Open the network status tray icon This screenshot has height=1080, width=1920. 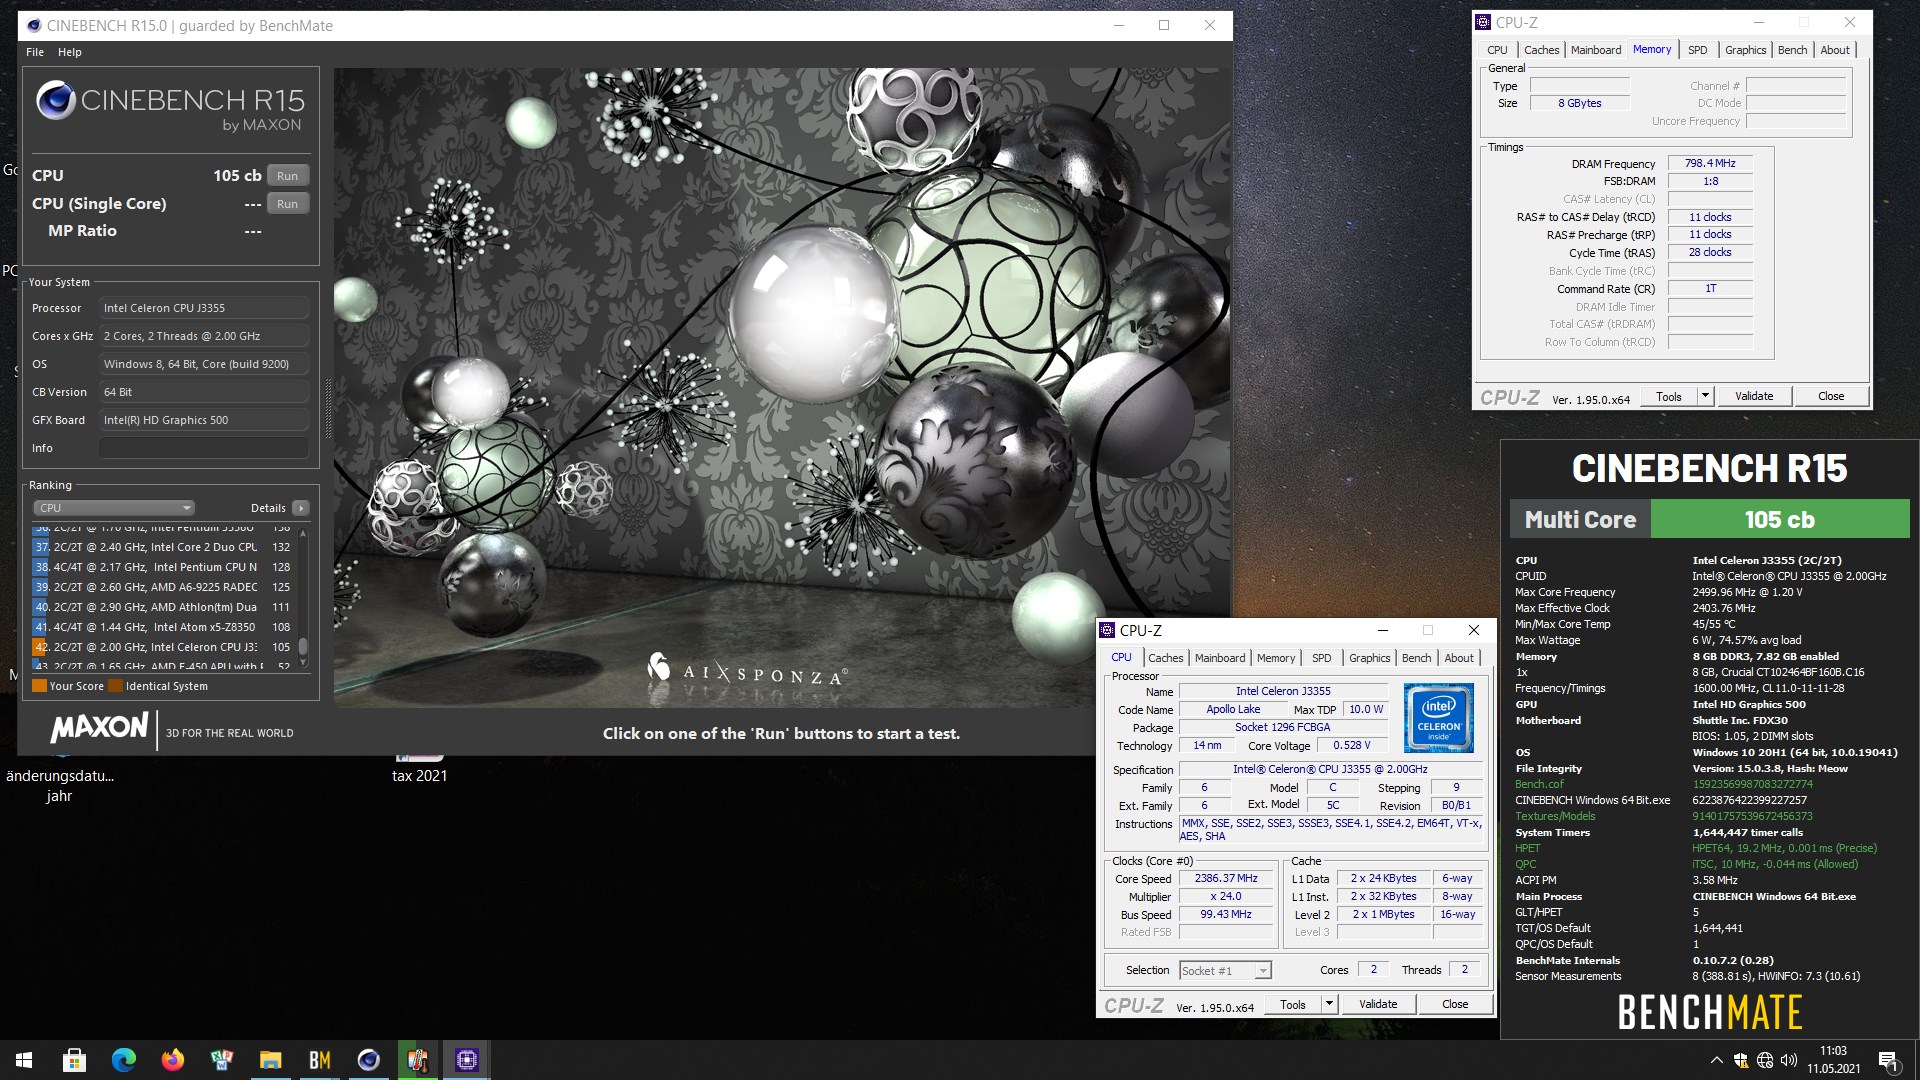(1765, 1060)
